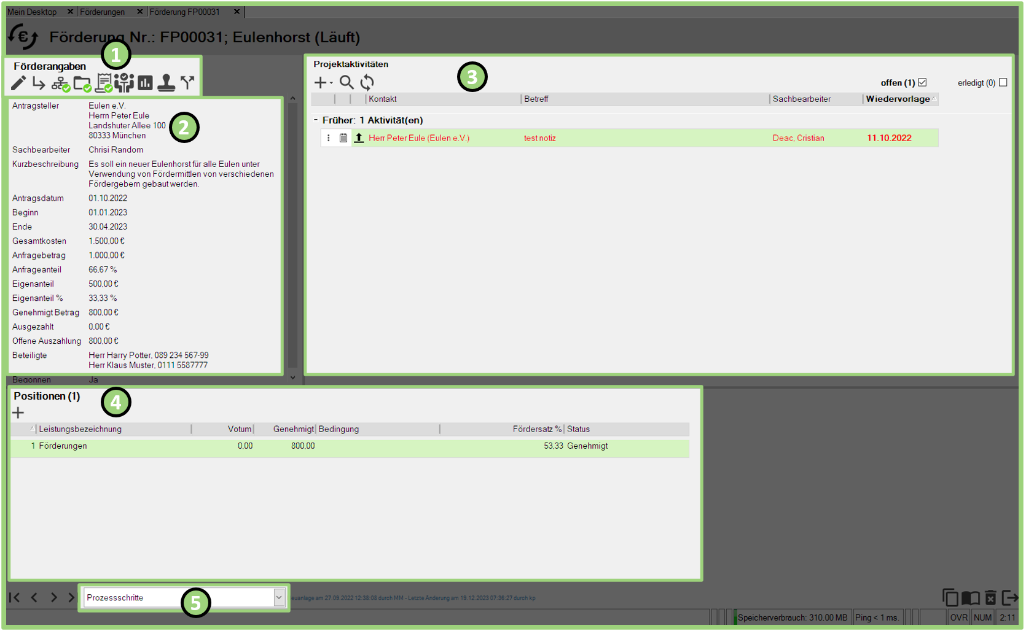Open the bar chart statistics icon

click(x=145, y=83)
